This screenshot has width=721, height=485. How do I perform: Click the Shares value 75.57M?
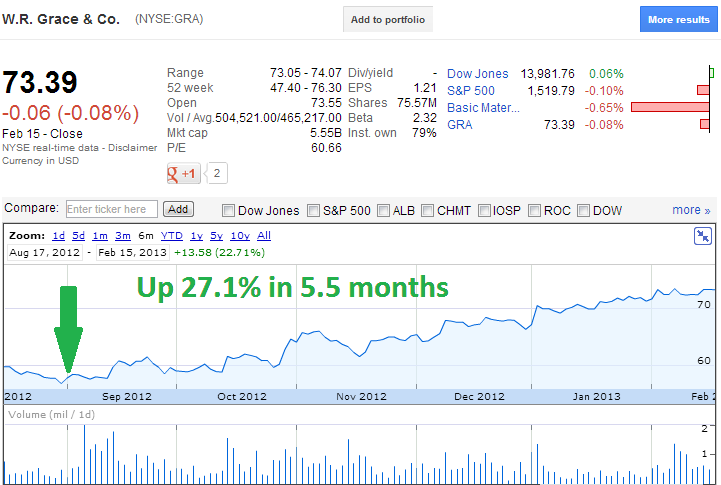click(417, 103)
